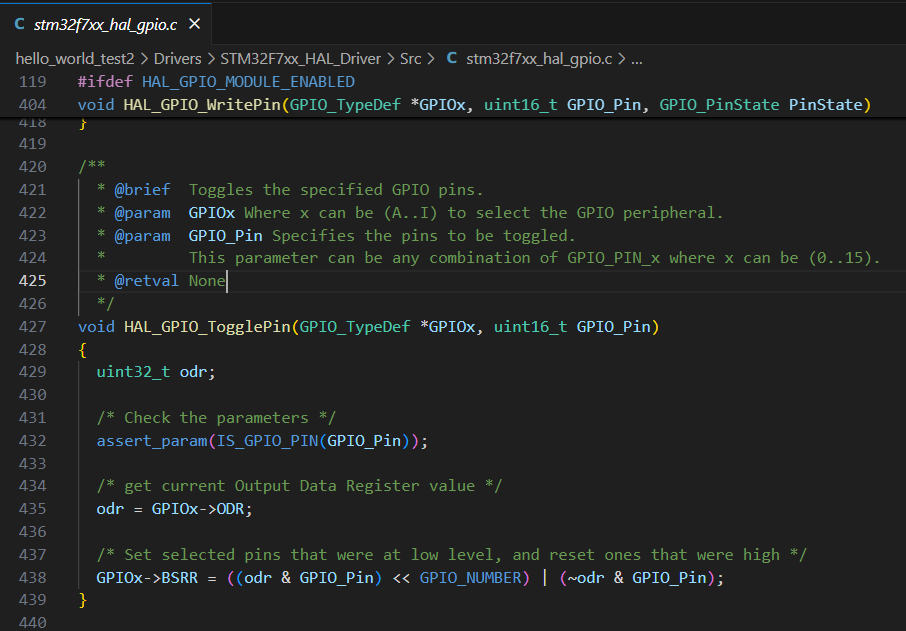This screenshot has height=631, width=906.
Task: Click GPIO_PinState type in sticky header
Action: [x=719, y=105]
